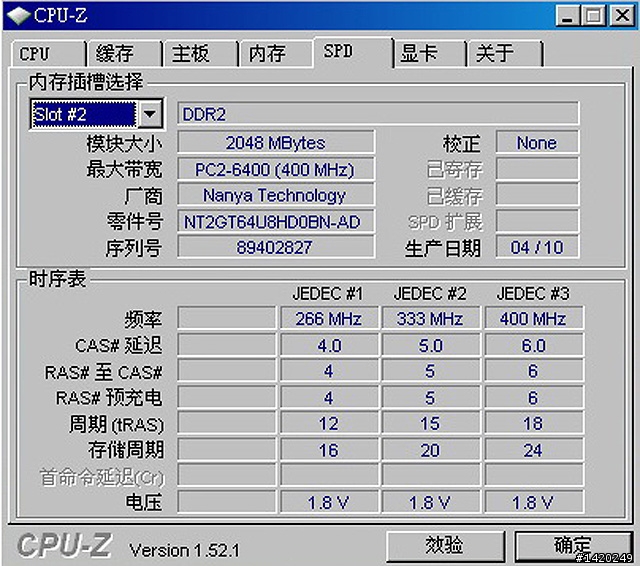This screenshot has width=640, height=566.
Task: Click the RAS# 至 CAS# value 6
Action: (x=533, y=371)
